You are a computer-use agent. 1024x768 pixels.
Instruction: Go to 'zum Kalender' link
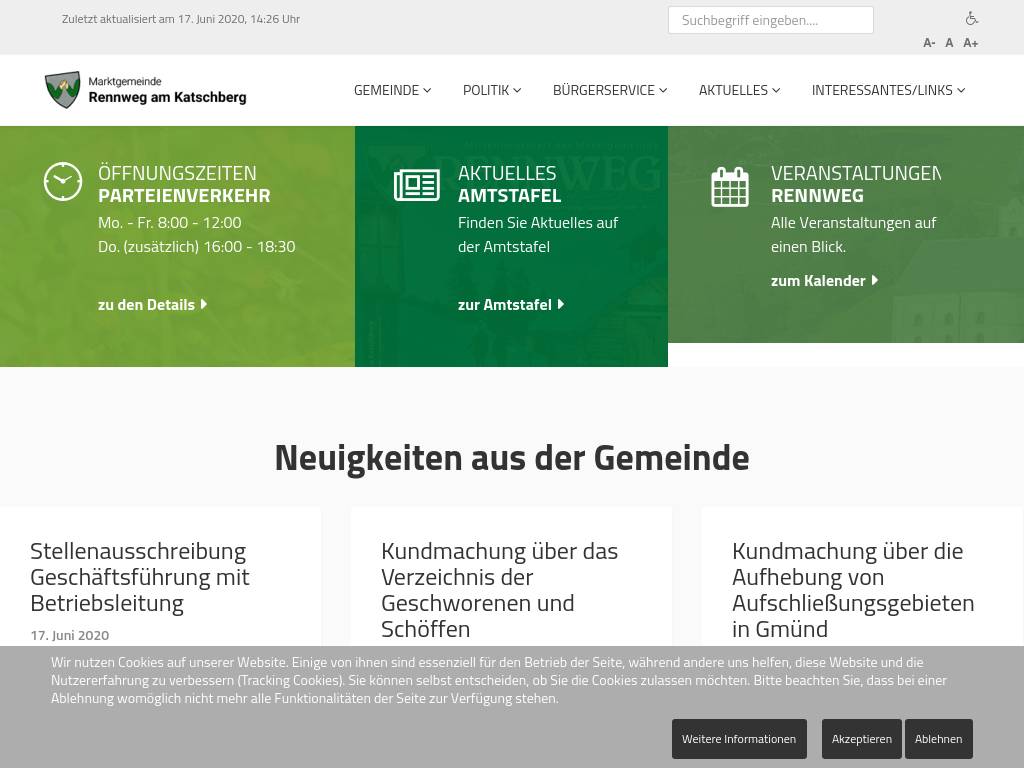[x=824, y=281]
